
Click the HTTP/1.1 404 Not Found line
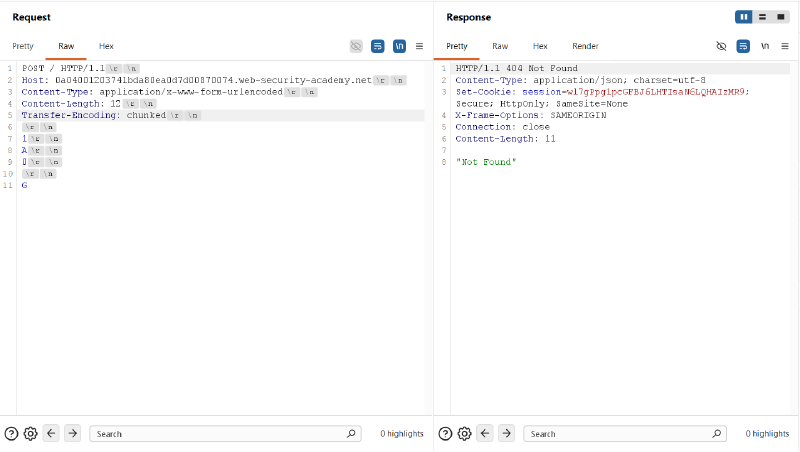point(516,68)
